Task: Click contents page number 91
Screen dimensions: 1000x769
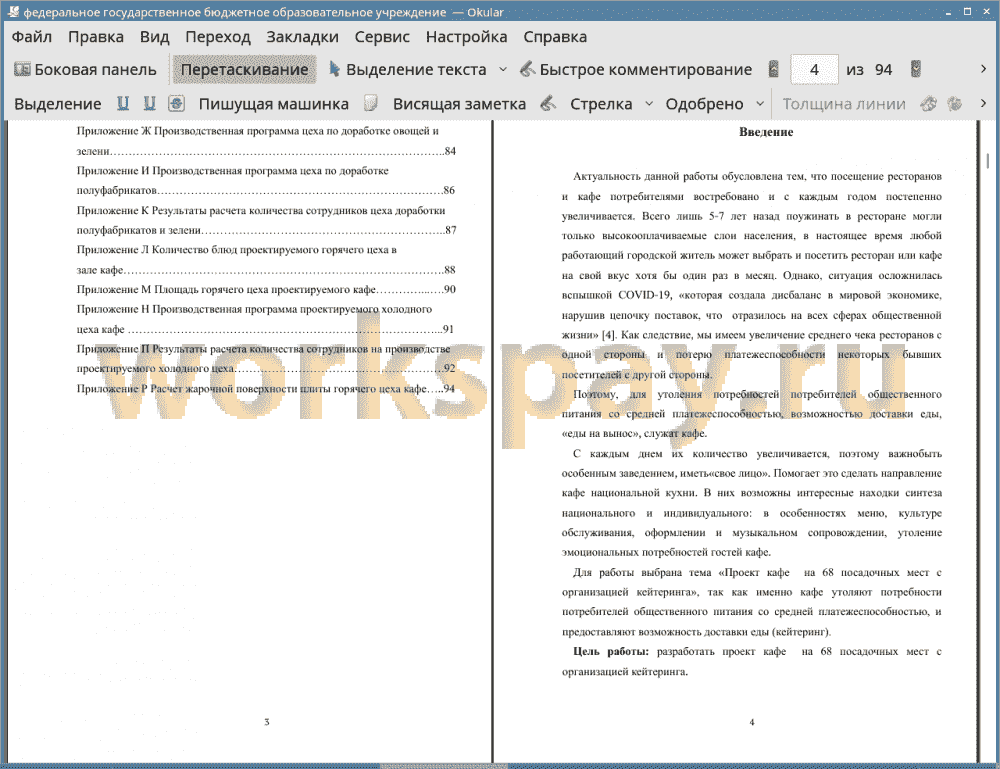Action: [x=448, y=329]
